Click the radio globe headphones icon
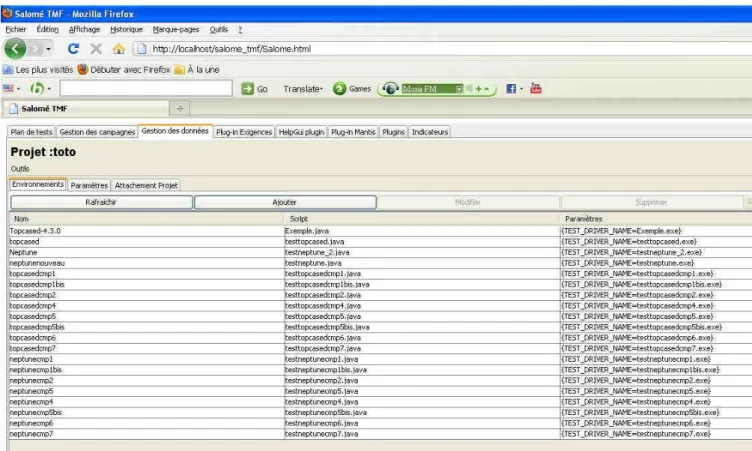 click(390, 89)
